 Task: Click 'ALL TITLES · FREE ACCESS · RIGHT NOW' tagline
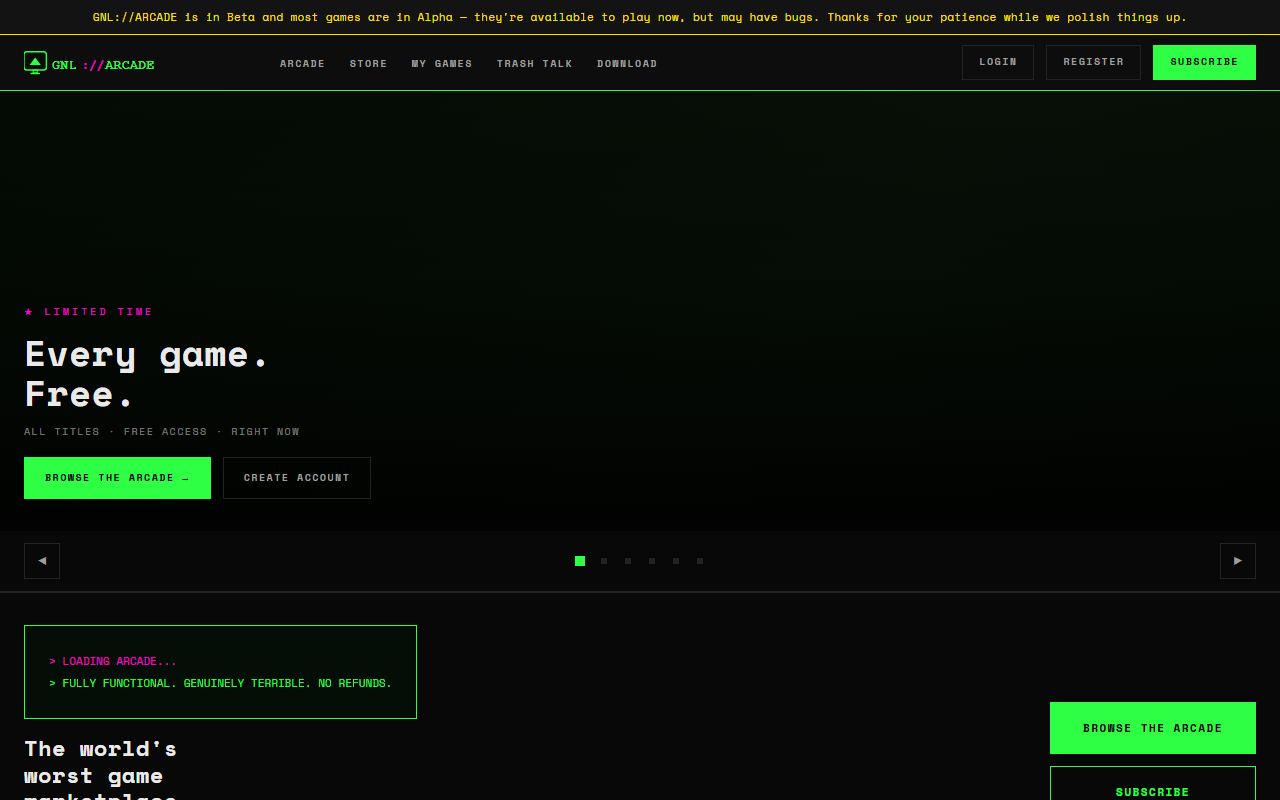162,432
